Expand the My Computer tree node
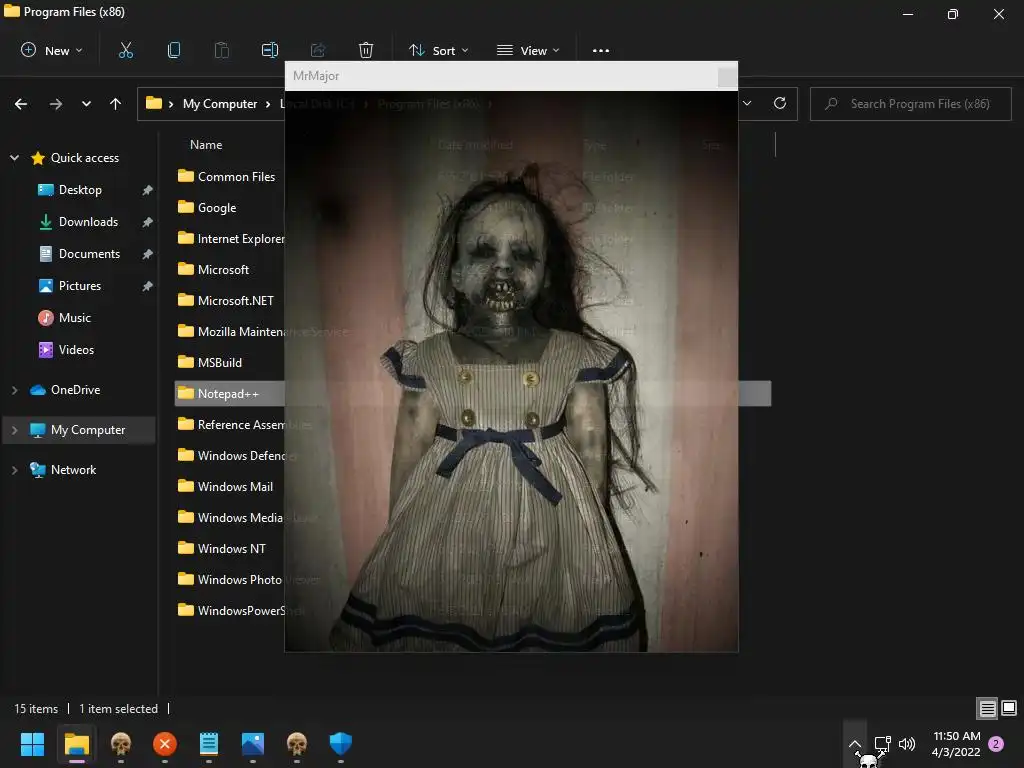The width and height of the screenshot is (1024, 768). pyautogui.click(x=14, y=430)
